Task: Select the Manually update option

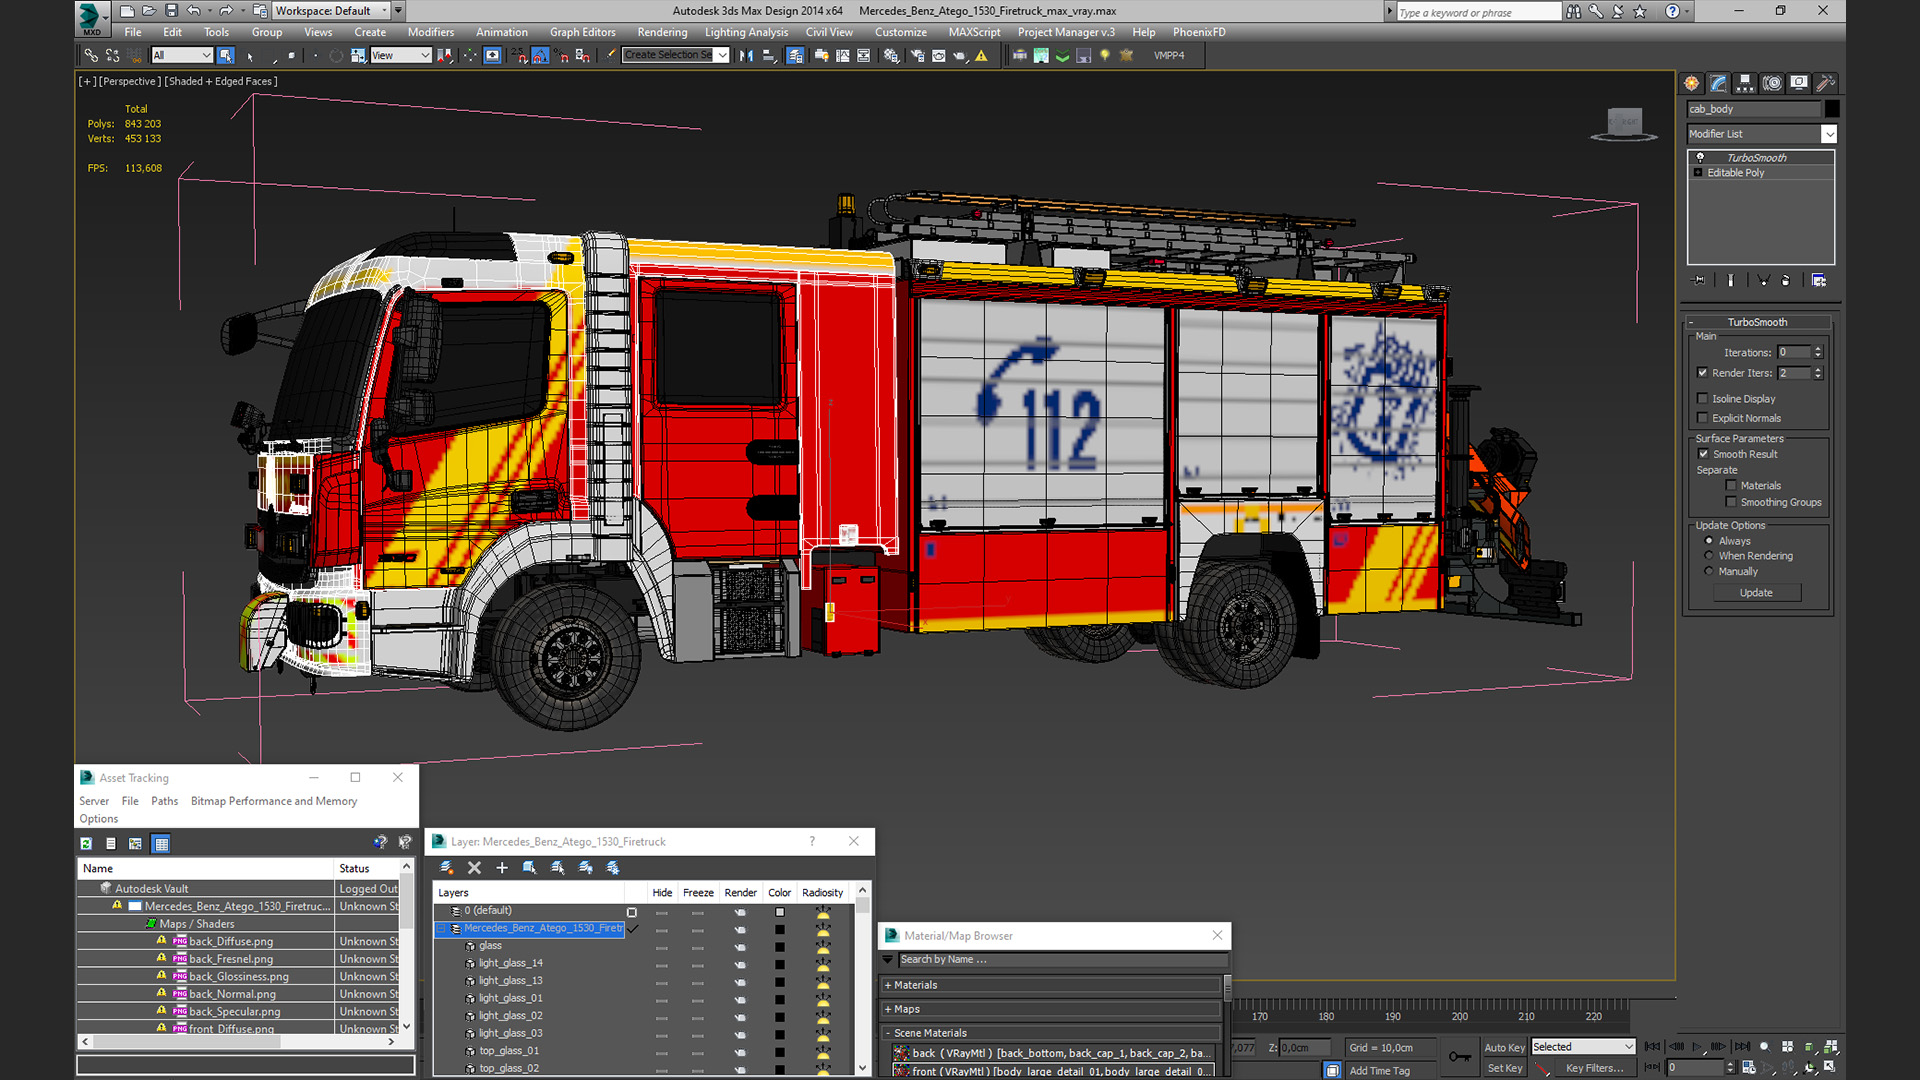Action: click(x=1709, y=572)
